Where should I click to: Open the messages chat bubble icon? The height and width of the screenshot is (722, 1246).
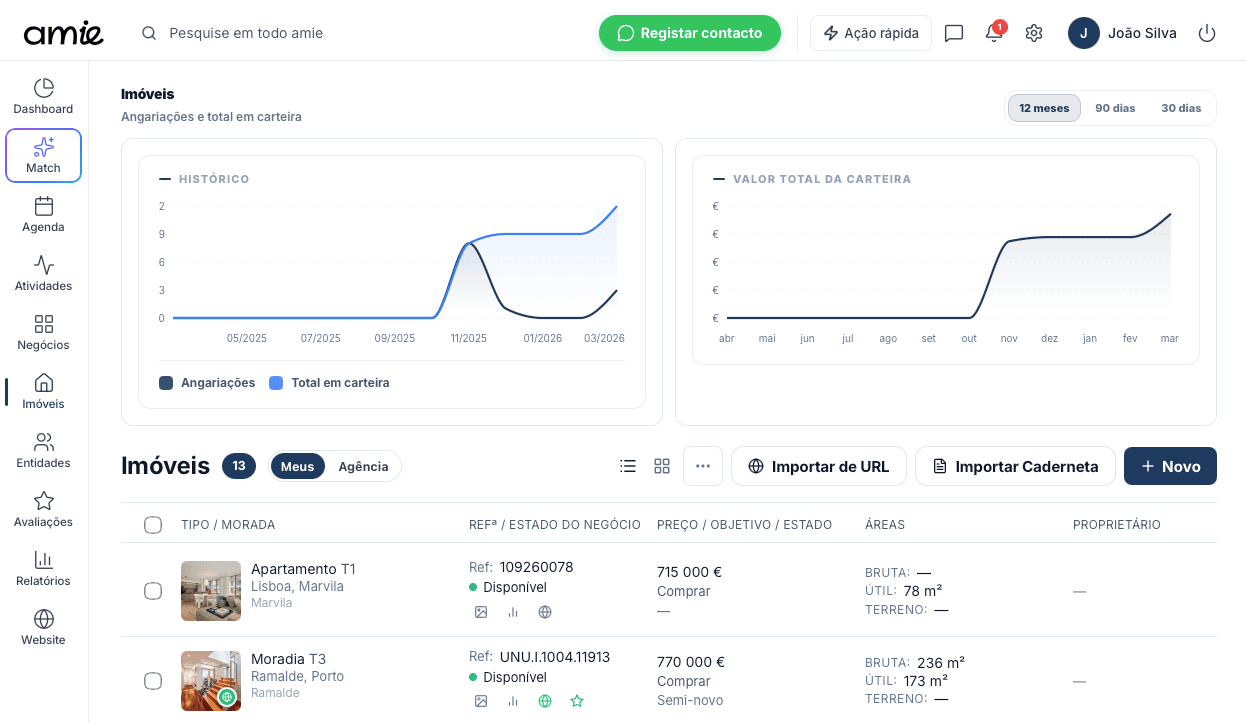pyautogui.click(x=954, y=33)
